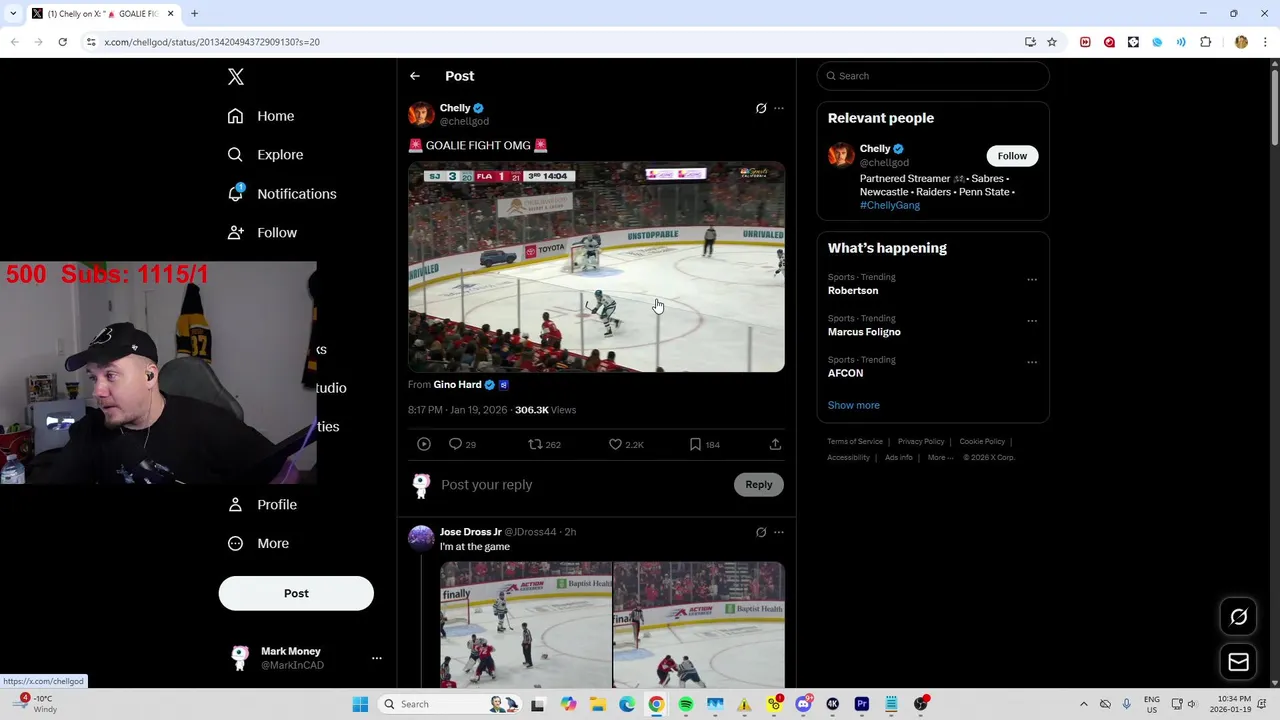This screenshot has width=1280, height=720.
Task: Click video play stats icon under post
Action: (424, 444)
